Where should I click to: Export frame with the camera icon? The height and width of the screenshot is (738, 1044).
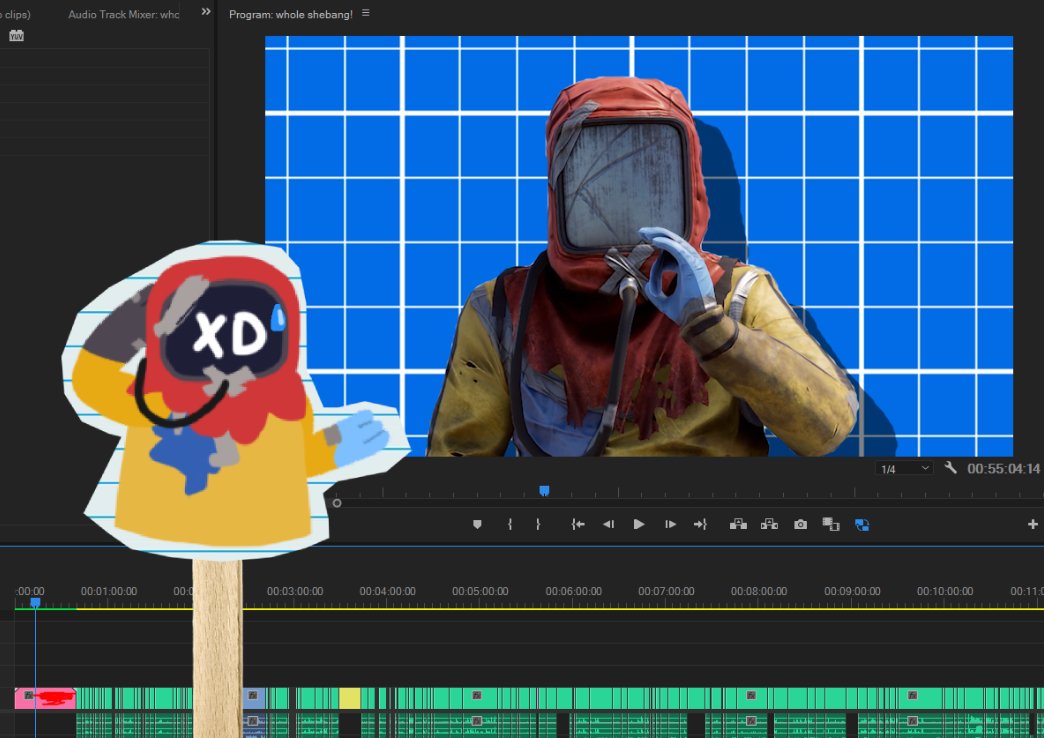coord(800,525)
